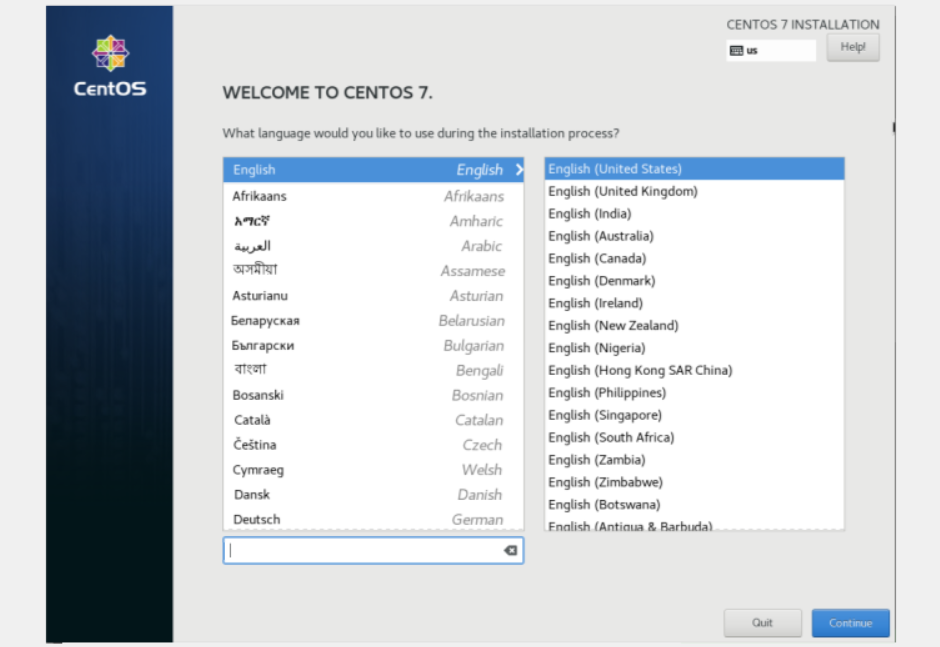Select English (Nigeria) locale
This screenshot has height=647, width=940.
[694, 348]
